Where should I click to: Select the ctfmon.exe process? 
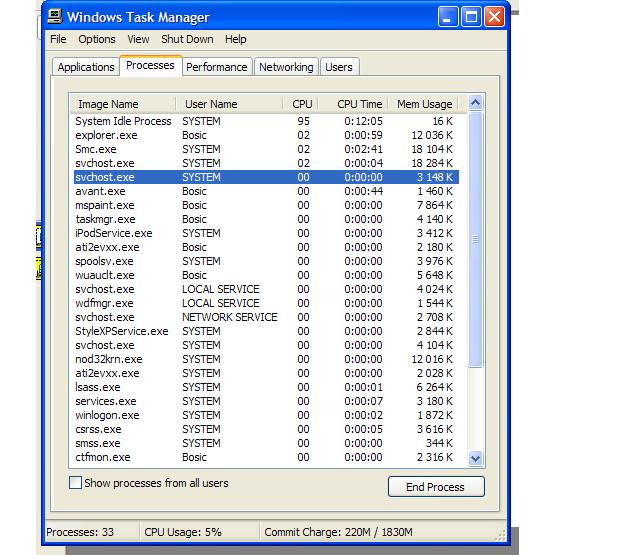[266, 457]
